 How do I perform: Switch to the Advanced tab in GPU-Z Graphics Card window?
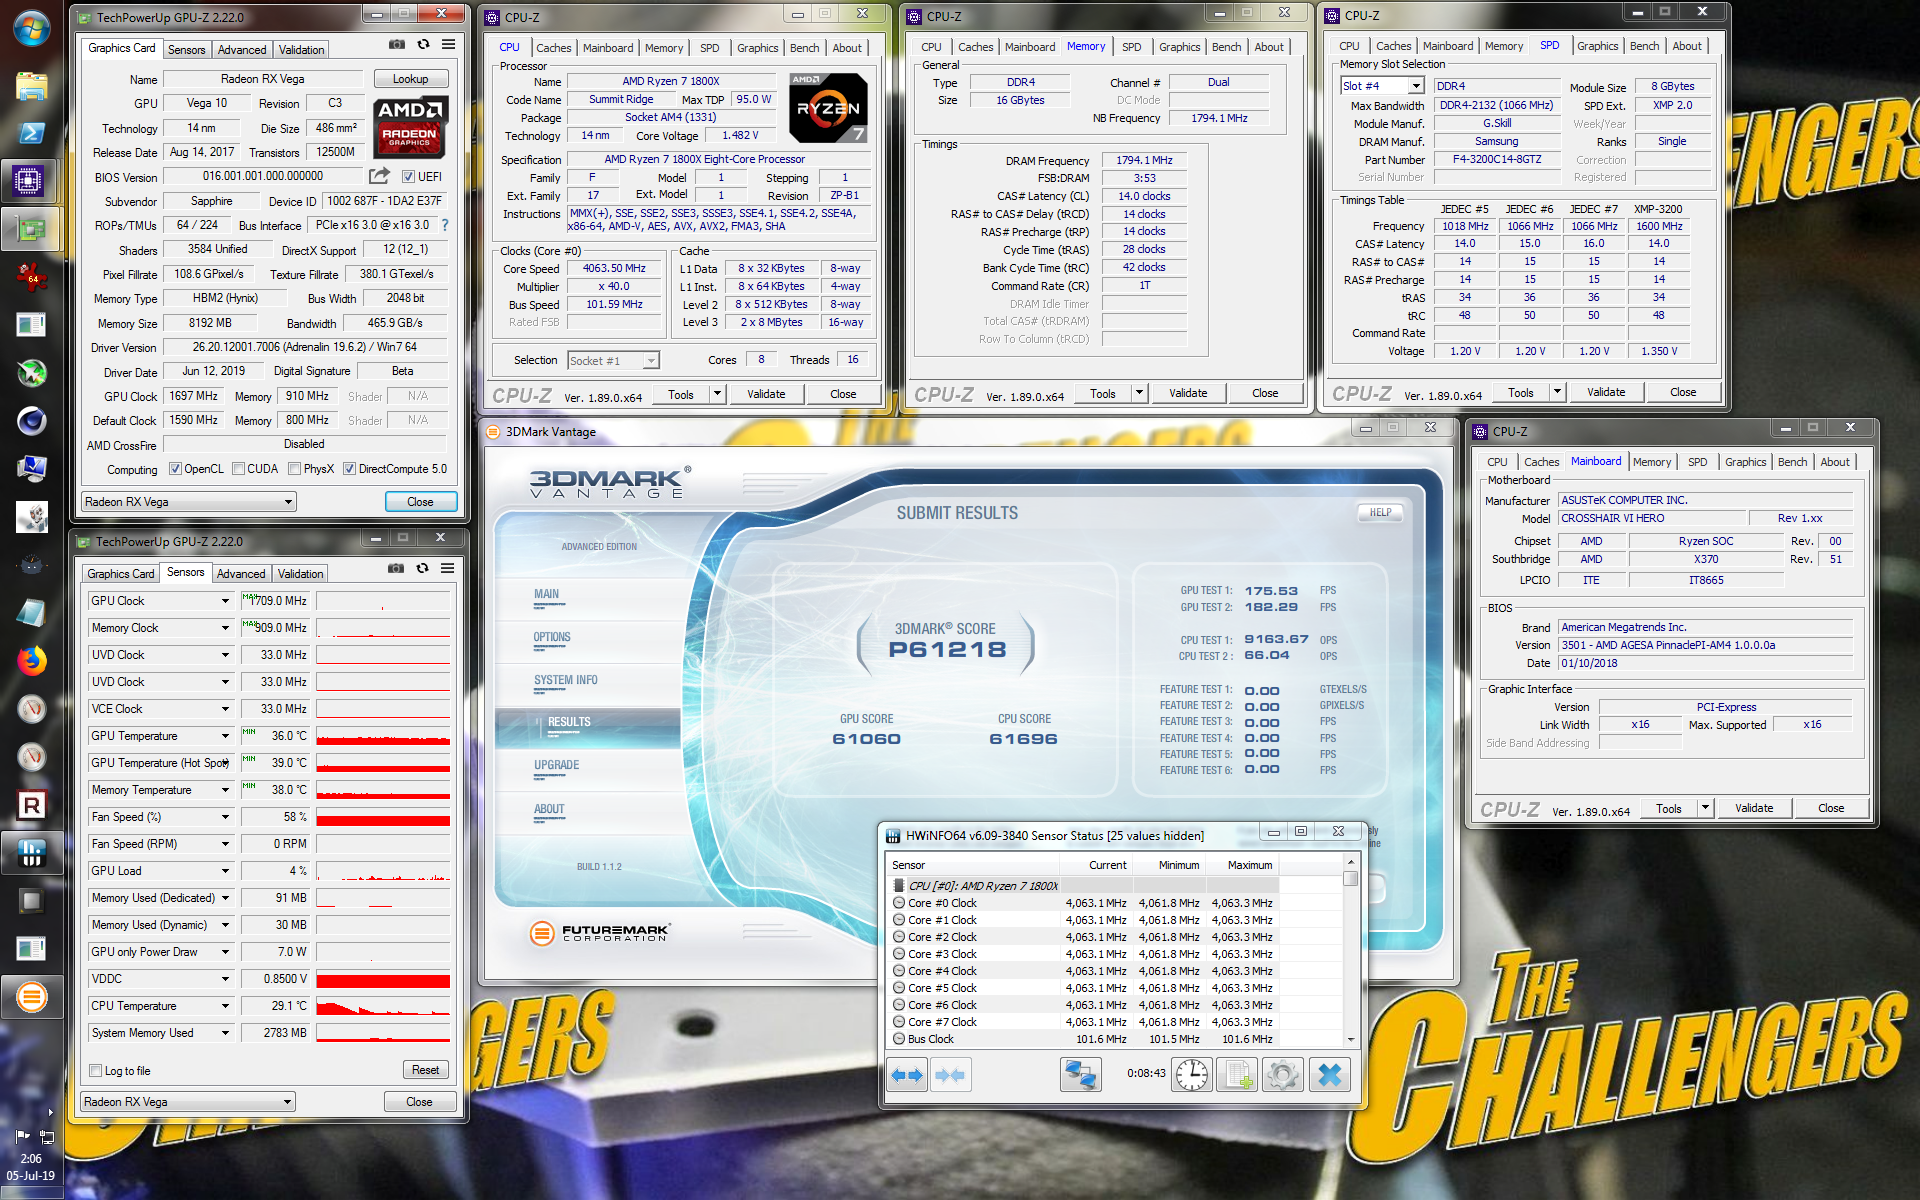(242, 50)
